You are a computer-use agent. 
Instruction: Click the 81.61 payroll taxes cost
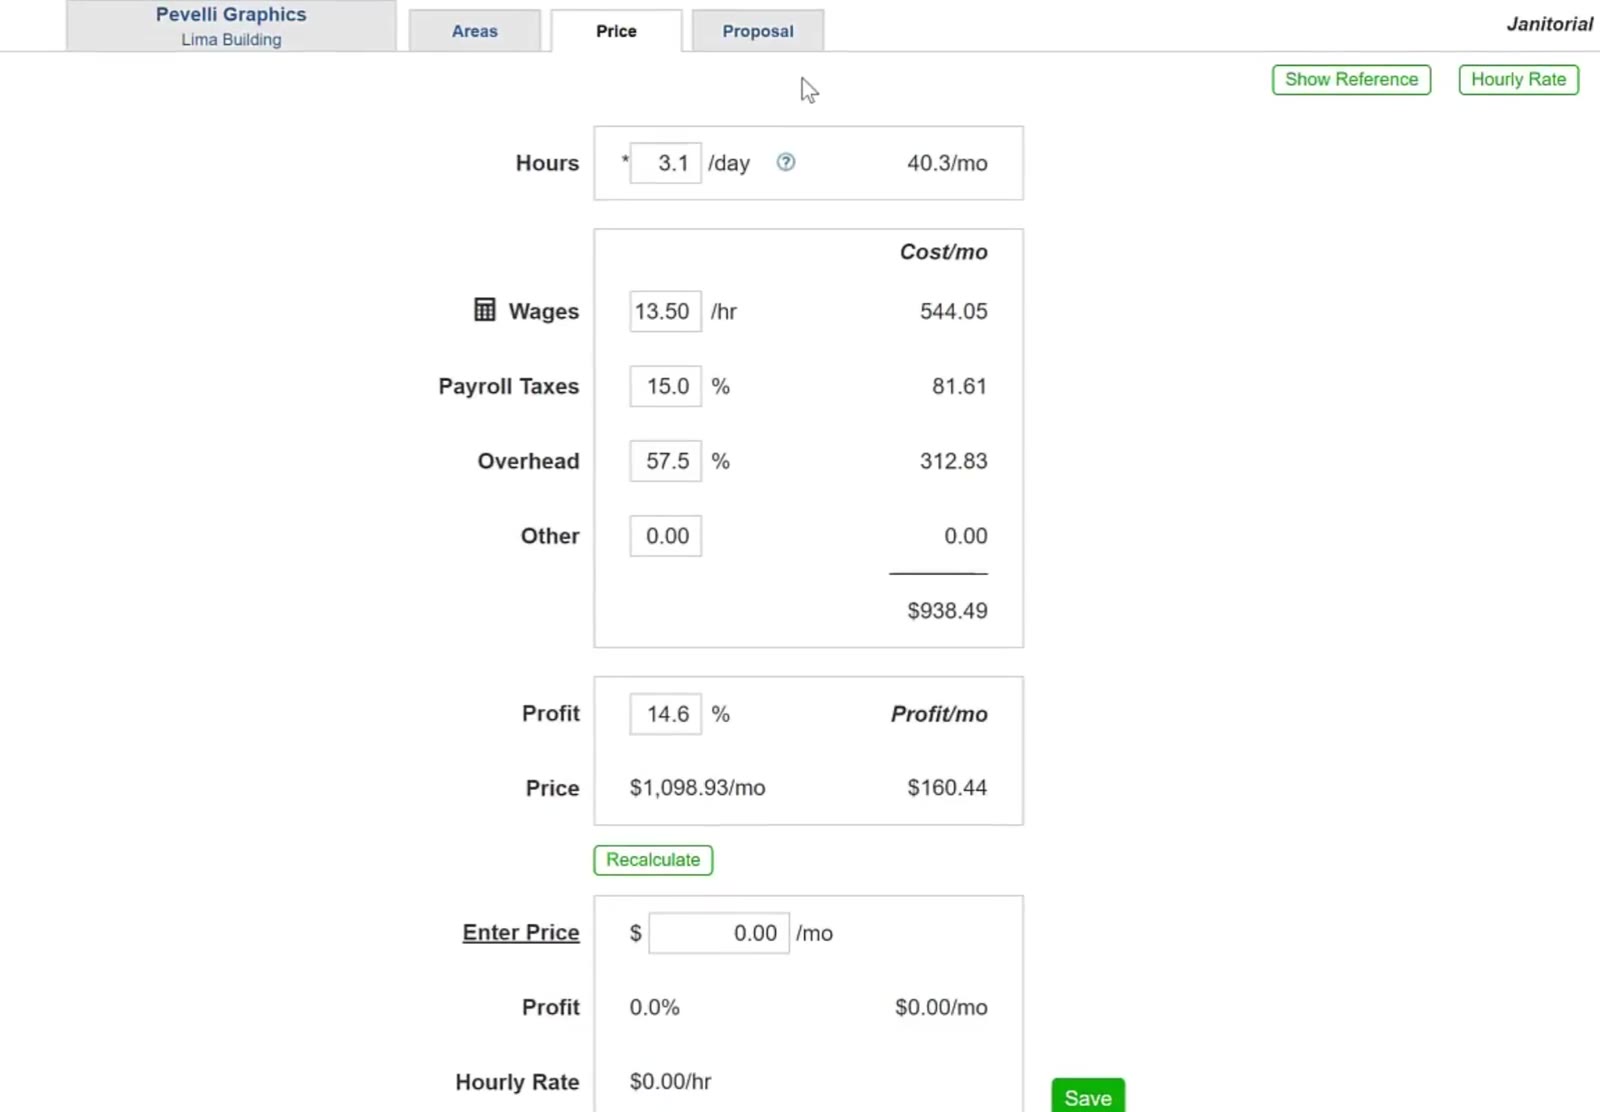pos(959,386)
